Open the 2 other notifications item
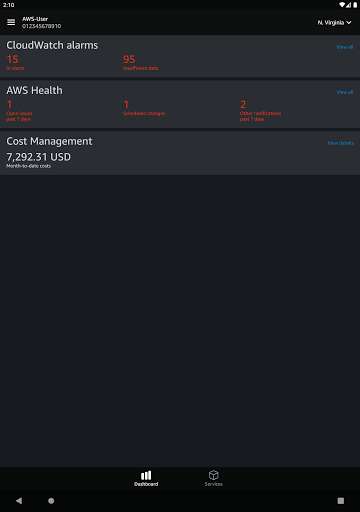 pyautogui.click(x=260, y=111)
